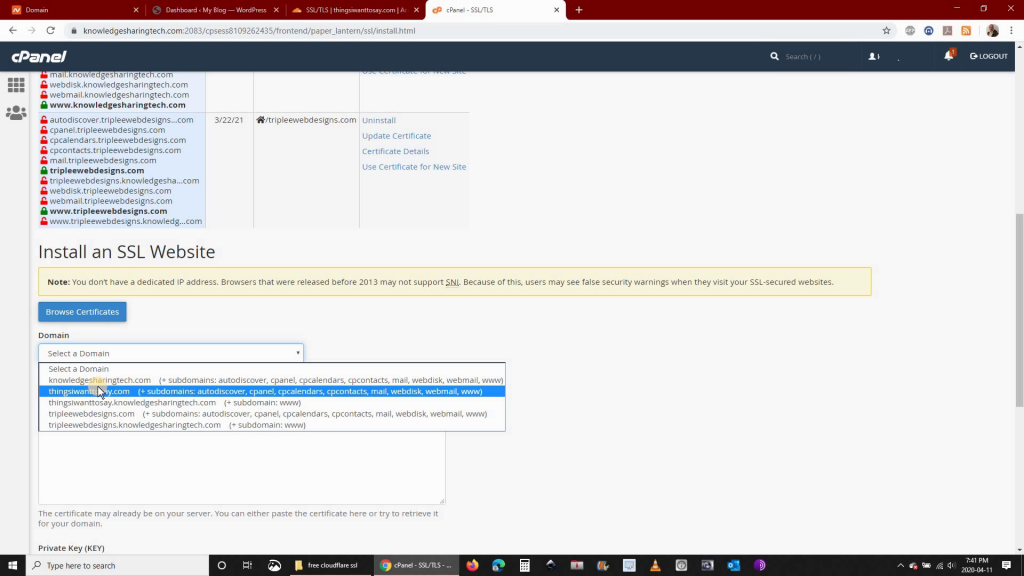Open Outlook from the taskbar
The height and width of the screenshot is (576, 1024).
[733, 566]
